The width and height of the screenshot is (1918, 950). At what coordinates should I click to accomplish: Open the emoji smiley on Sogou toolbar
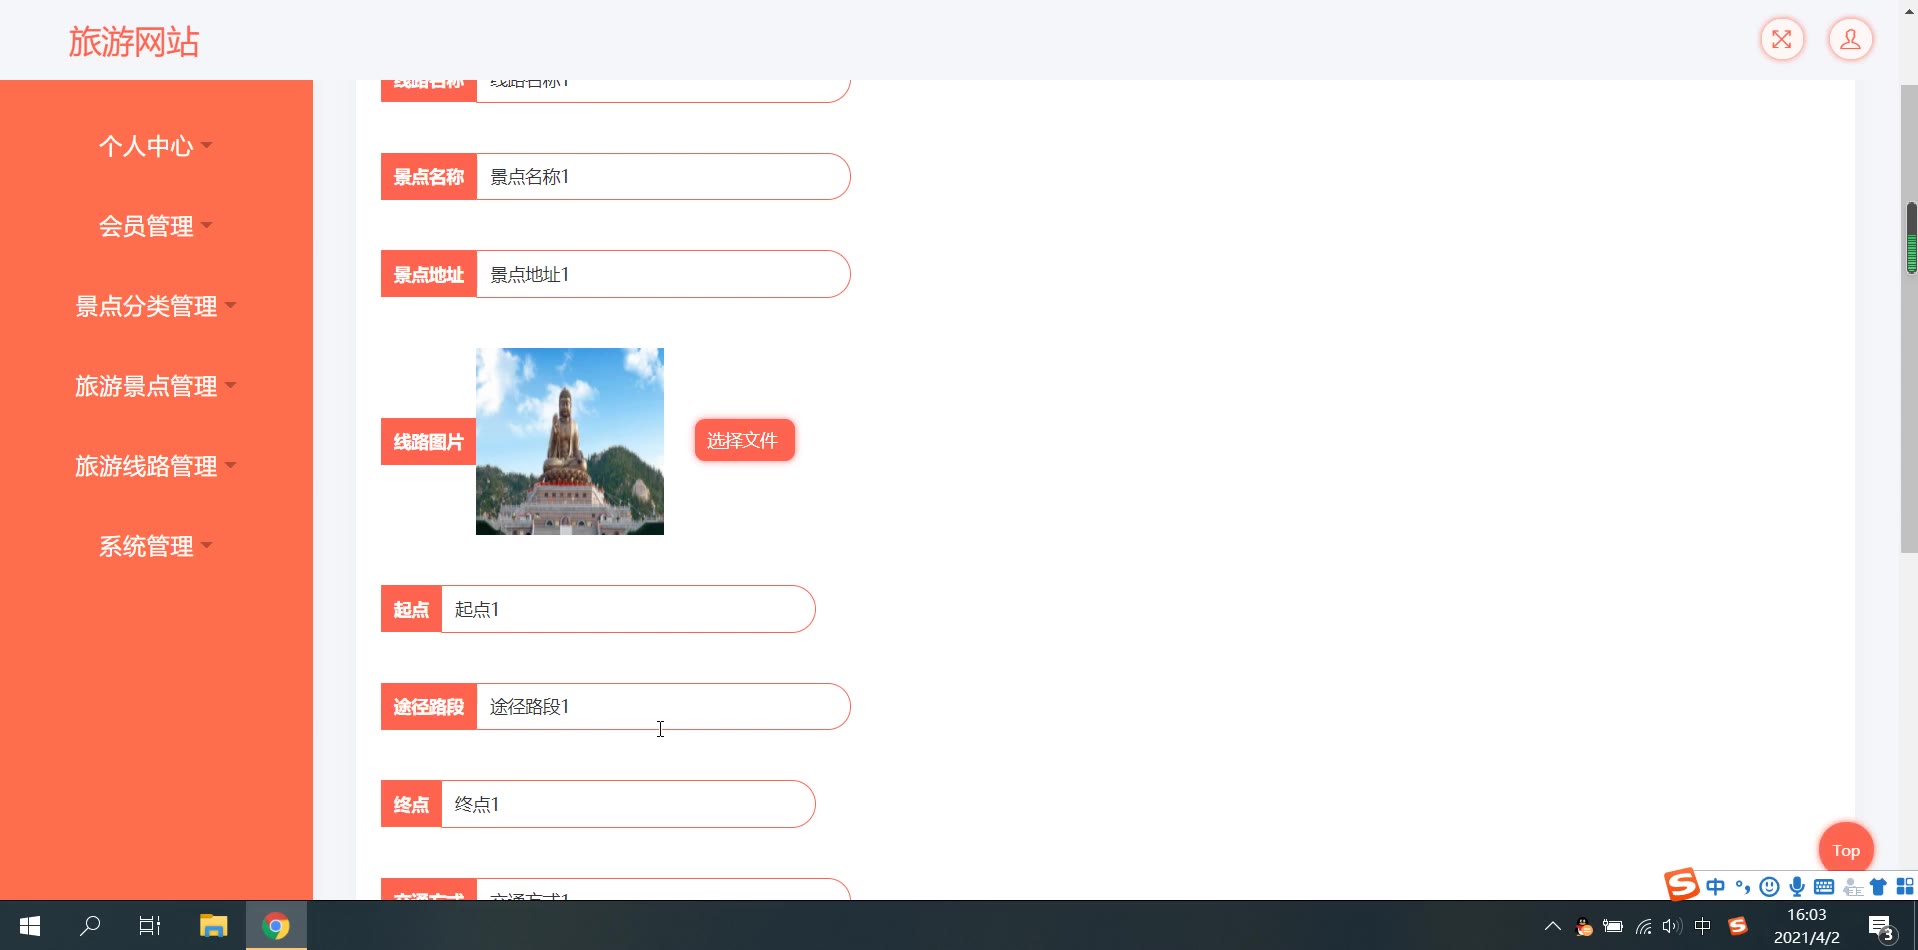pyautogui.click(x=1770, y=886)
